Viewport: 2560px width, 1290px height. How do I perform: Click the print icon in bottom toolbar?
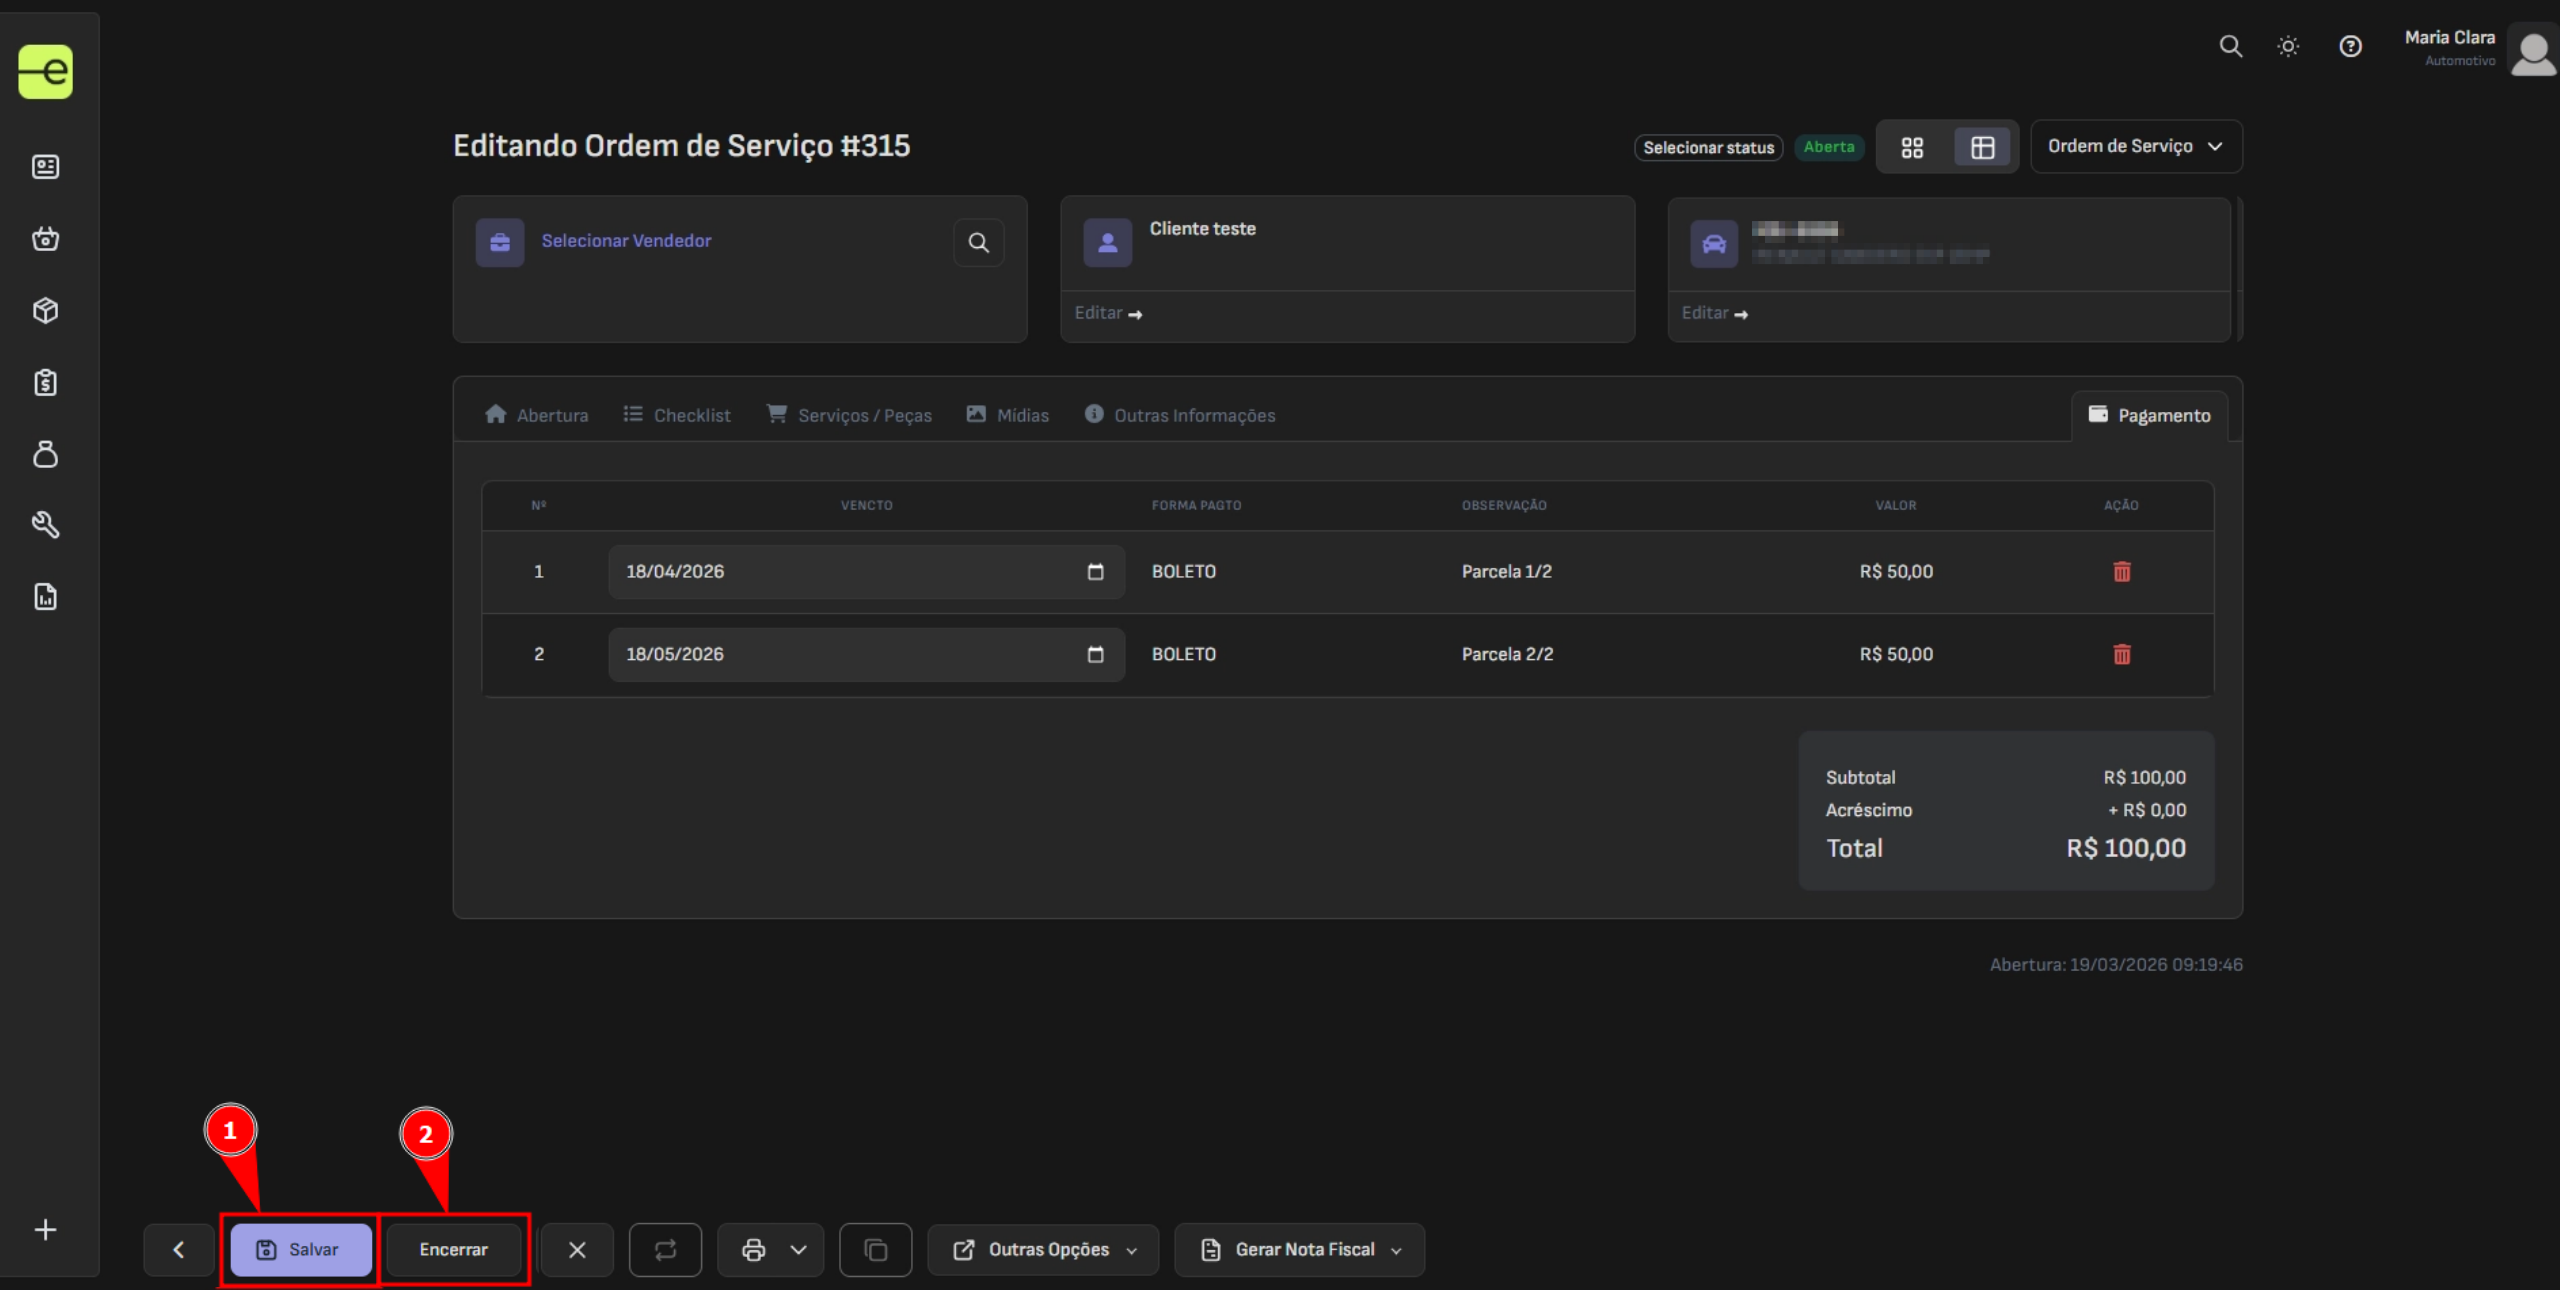coord(754,1249)
